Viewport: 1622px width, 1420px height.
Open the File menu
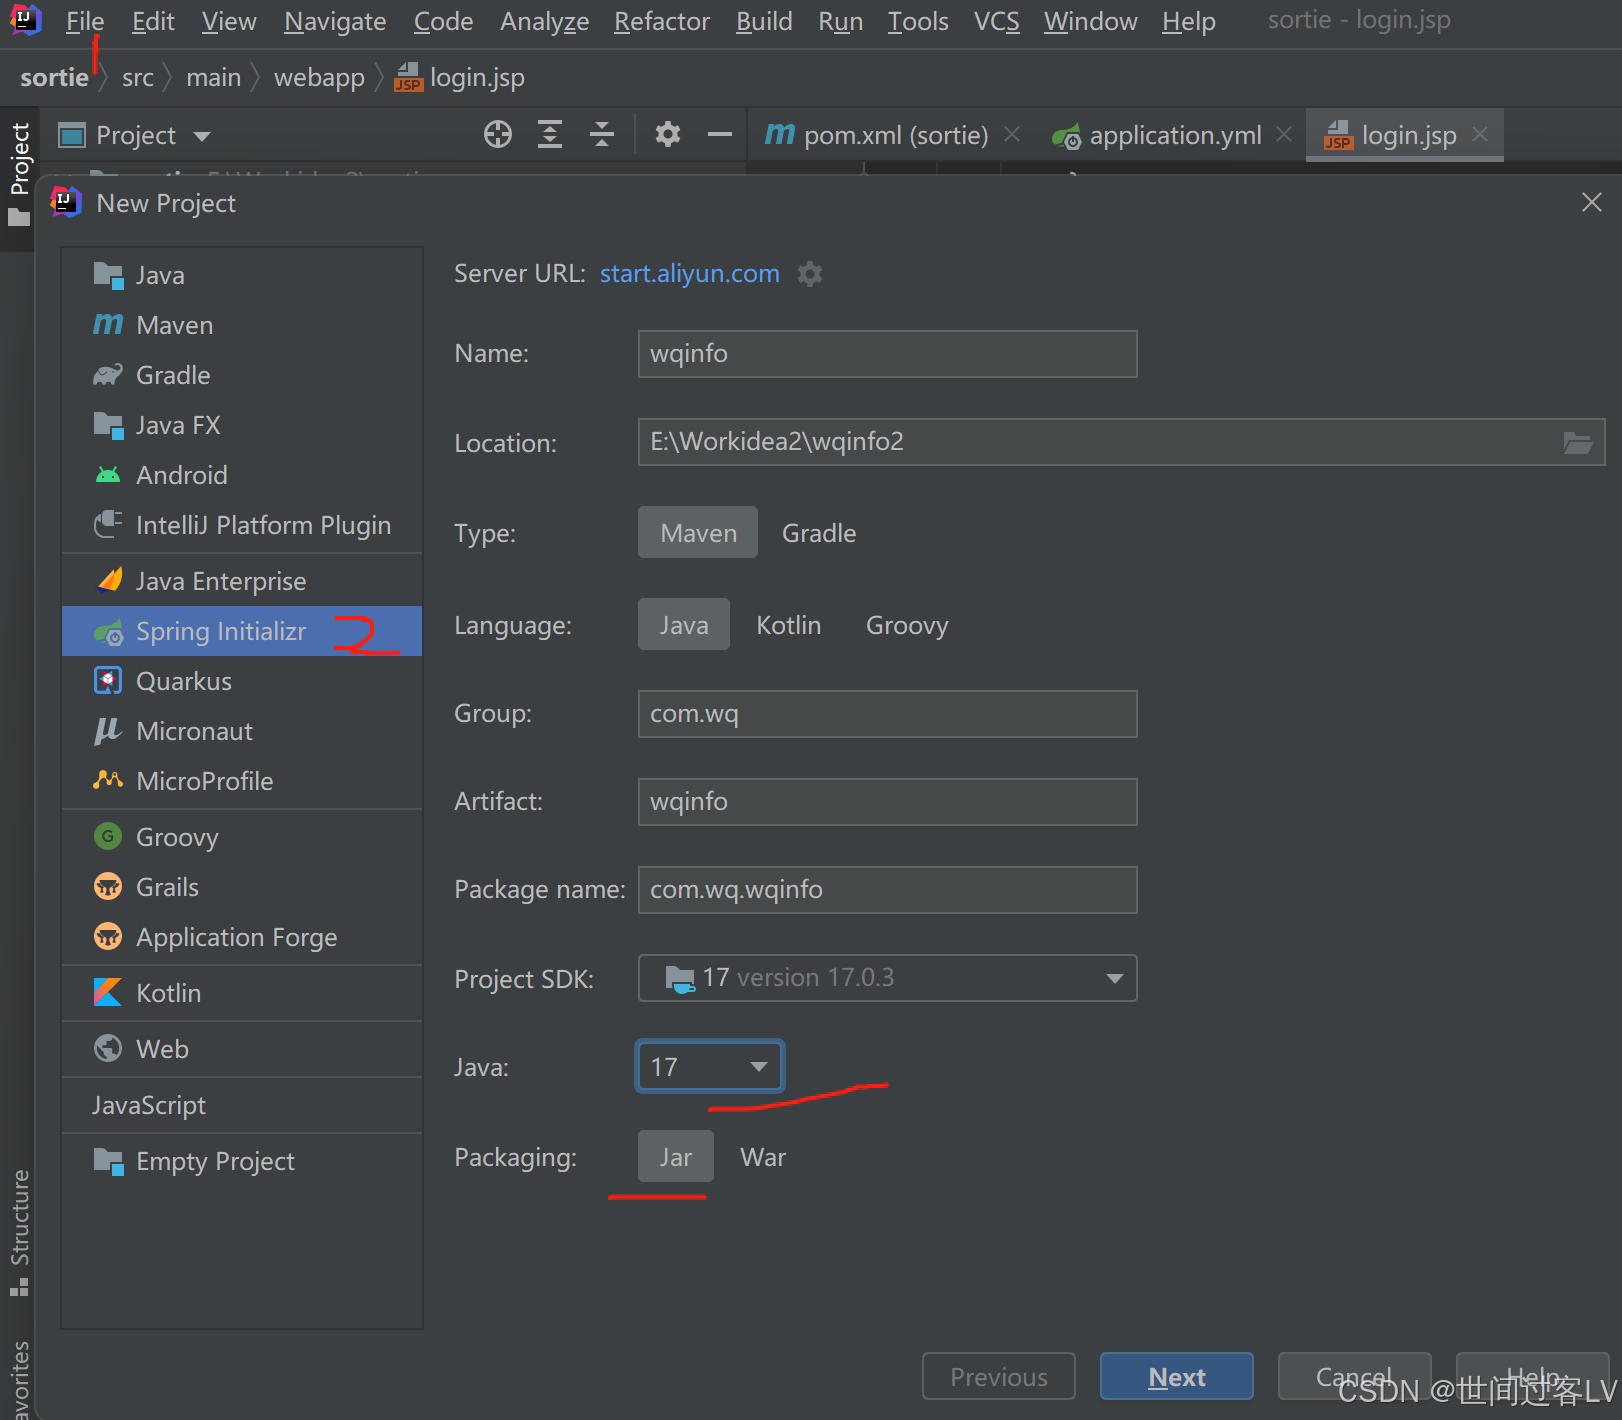[85, 21]
